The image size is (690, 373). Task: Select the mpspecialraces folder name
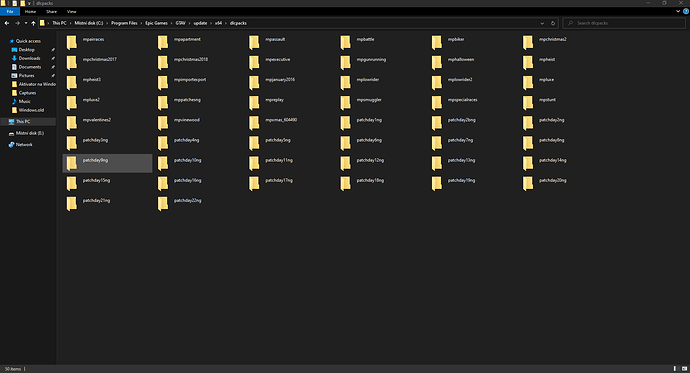click(462, 100)
